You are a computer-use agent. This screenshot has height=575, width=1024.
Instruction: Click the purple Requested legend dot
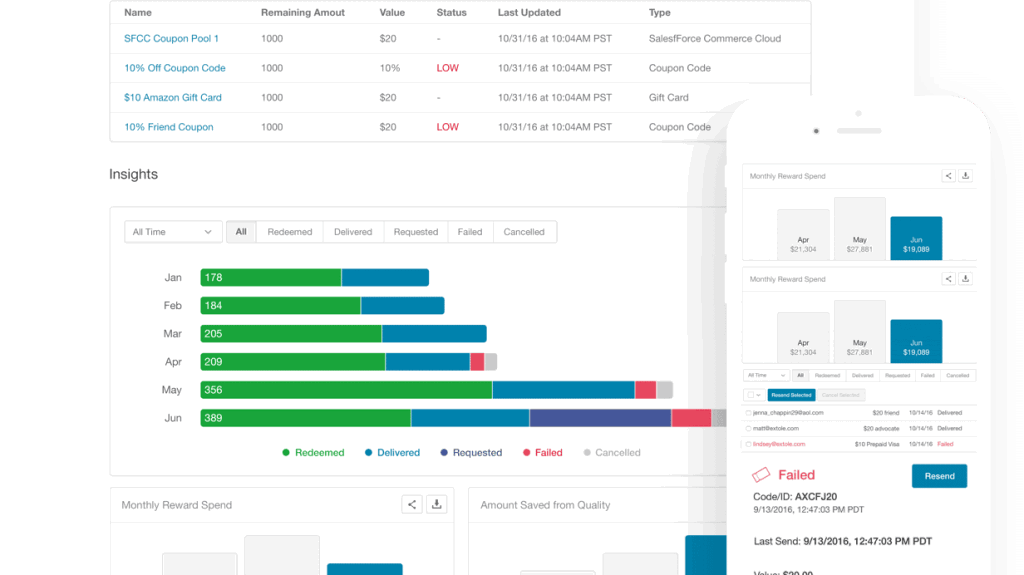pyautogui.click(x=444, y=452)
